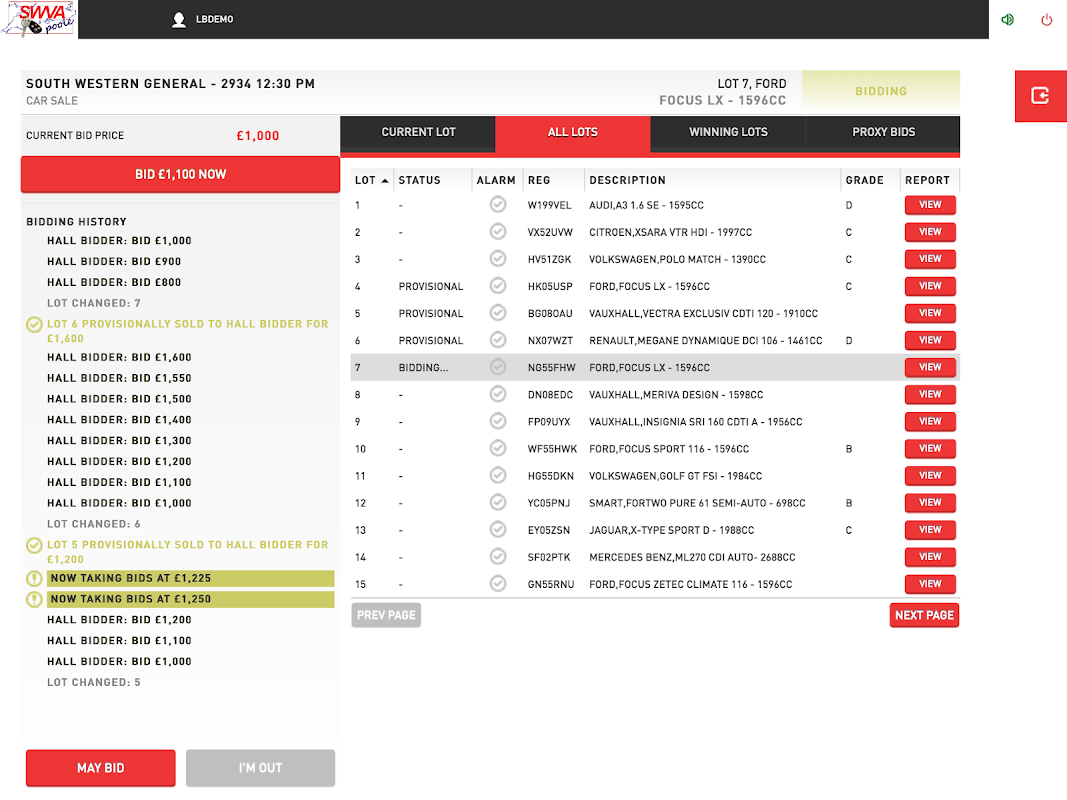Click history entry HALL BIDDER: BID £1,550

click(119, 378)
